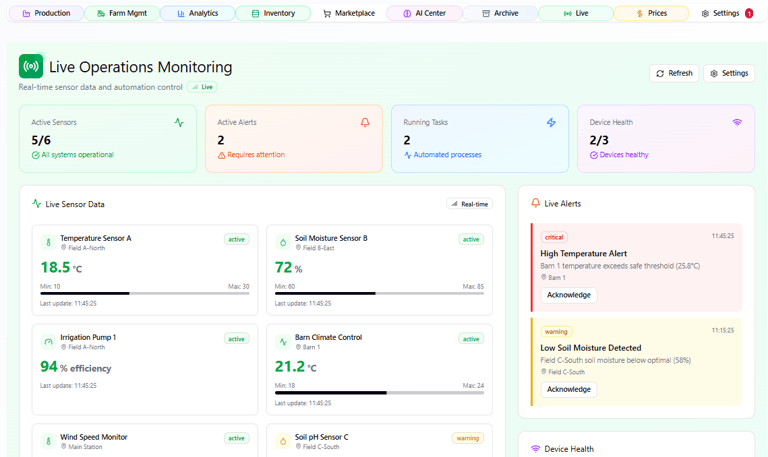Click the Active Alerts bell icon
This screenshot has height=457, width=768.
click(365, 122)
